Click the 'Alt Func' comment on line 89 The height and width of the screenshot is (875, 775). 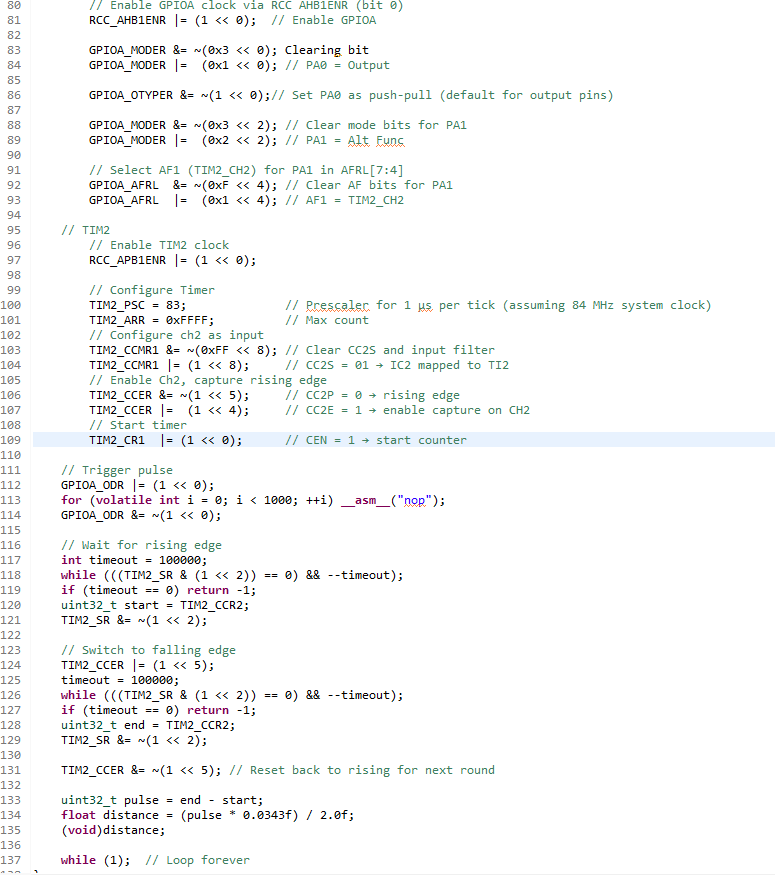pyautogui.click(x=376, y=140)
